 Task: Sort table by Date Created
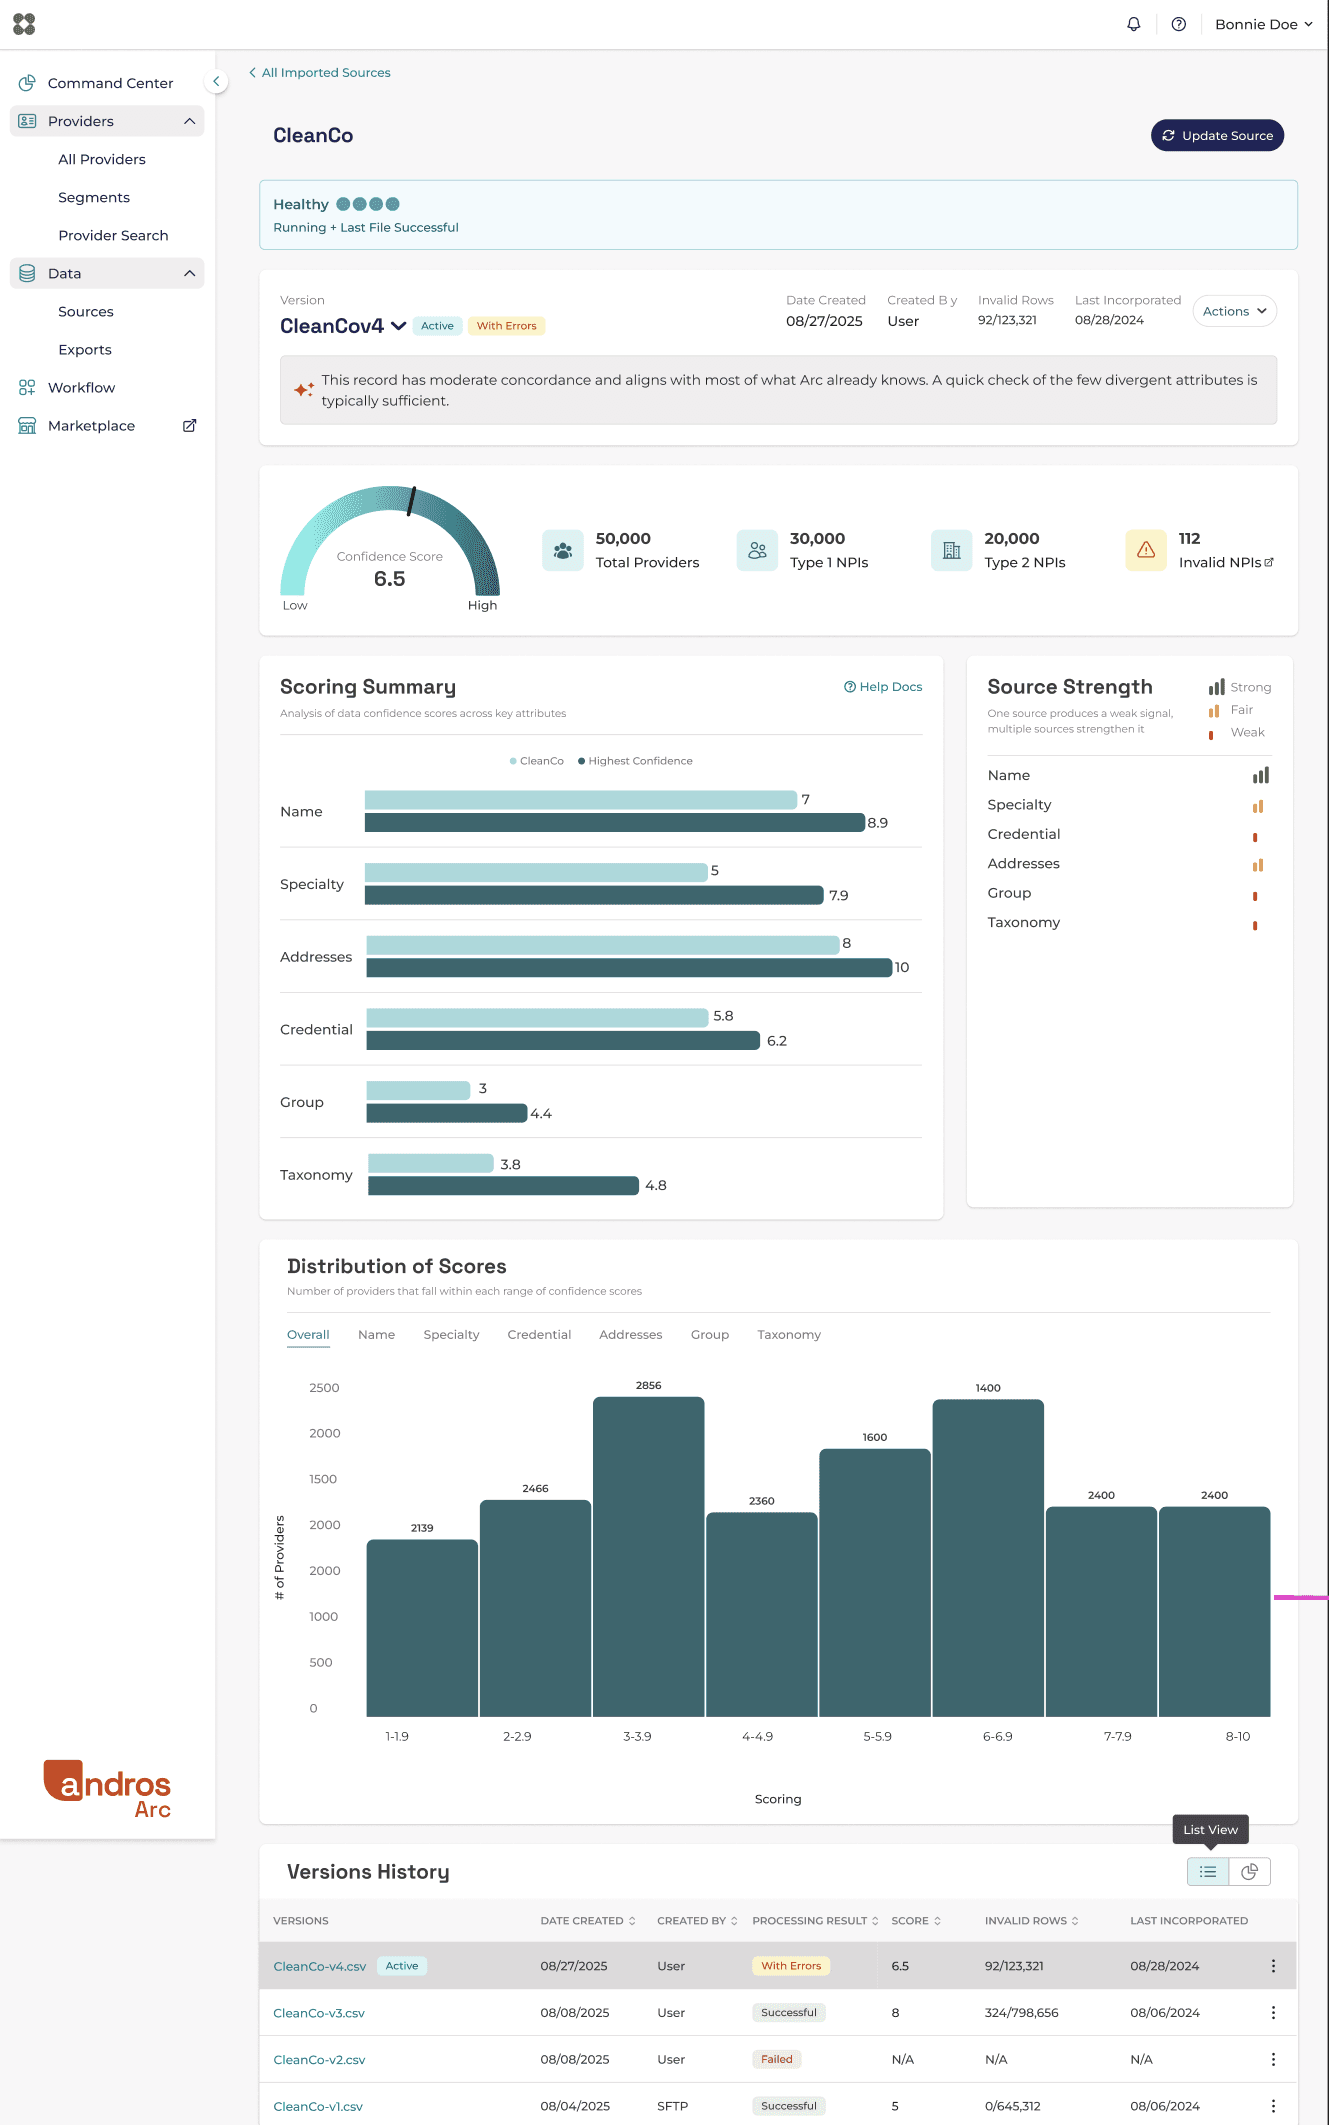588,1921
